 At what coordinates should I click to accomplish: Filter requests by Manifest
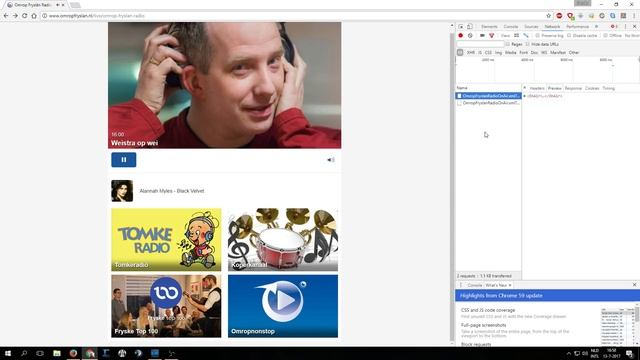558,52
